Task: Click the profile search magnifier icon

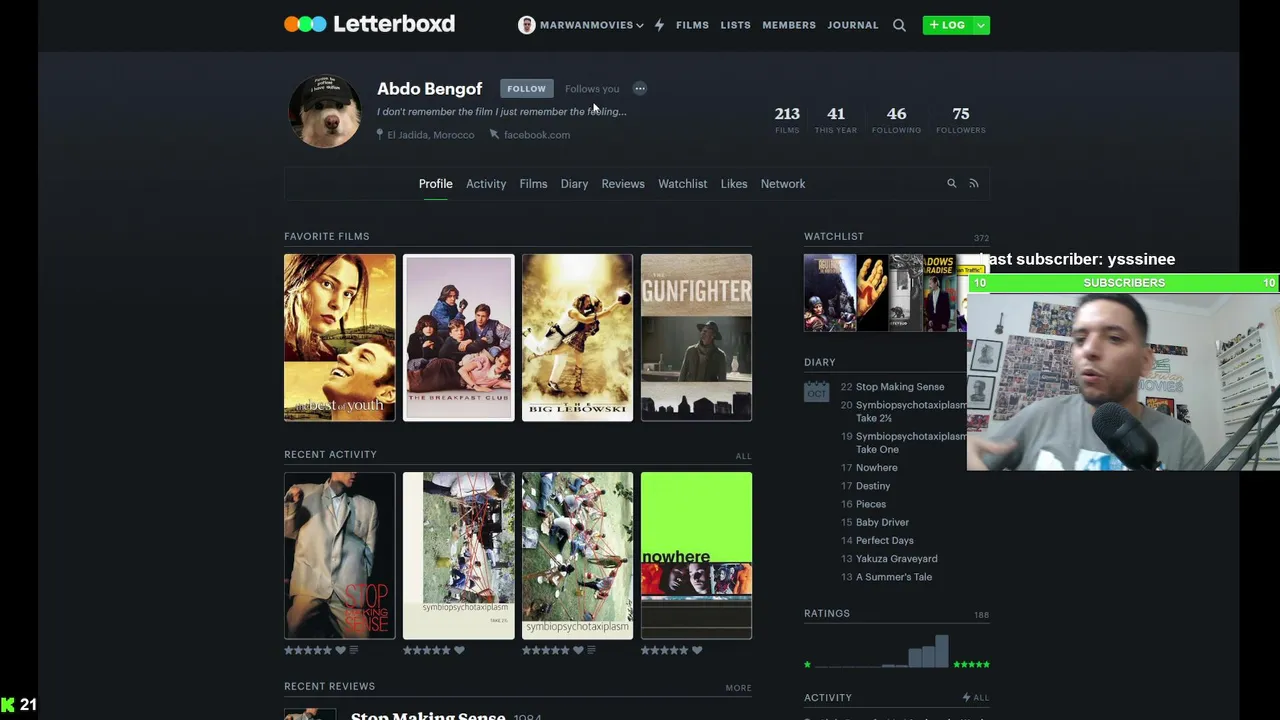Action: click(952, 184)
